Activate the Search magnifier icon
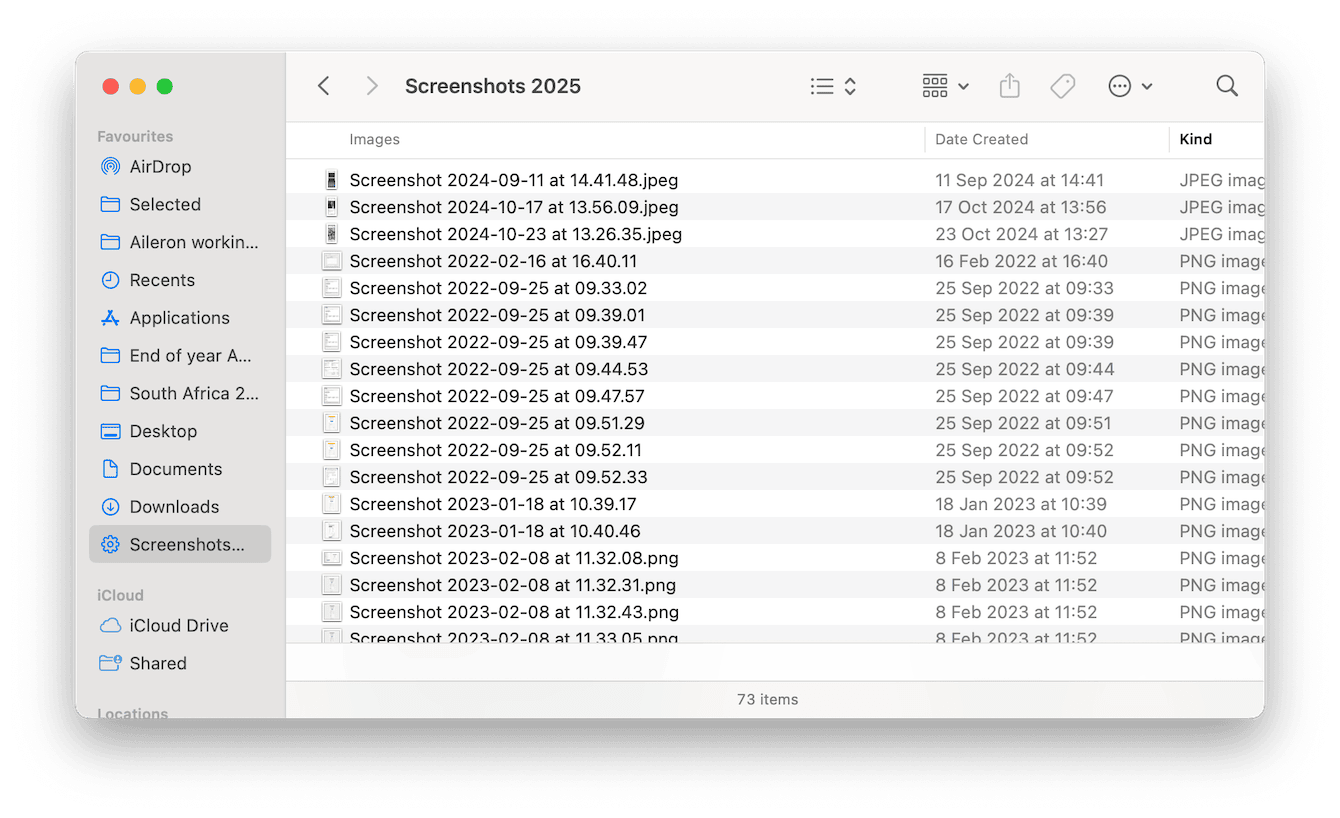This screenshot has width=1340, height=818. [1226, 86]
